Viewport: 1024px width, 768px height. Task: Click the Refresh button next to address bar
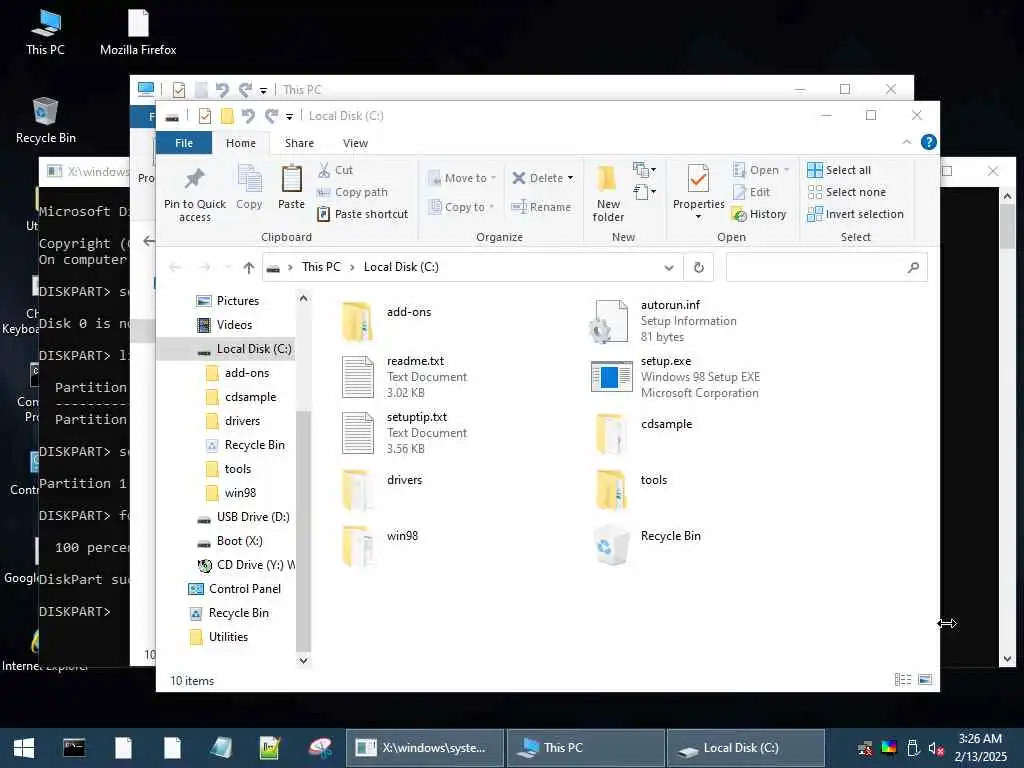tap(698, 267)
